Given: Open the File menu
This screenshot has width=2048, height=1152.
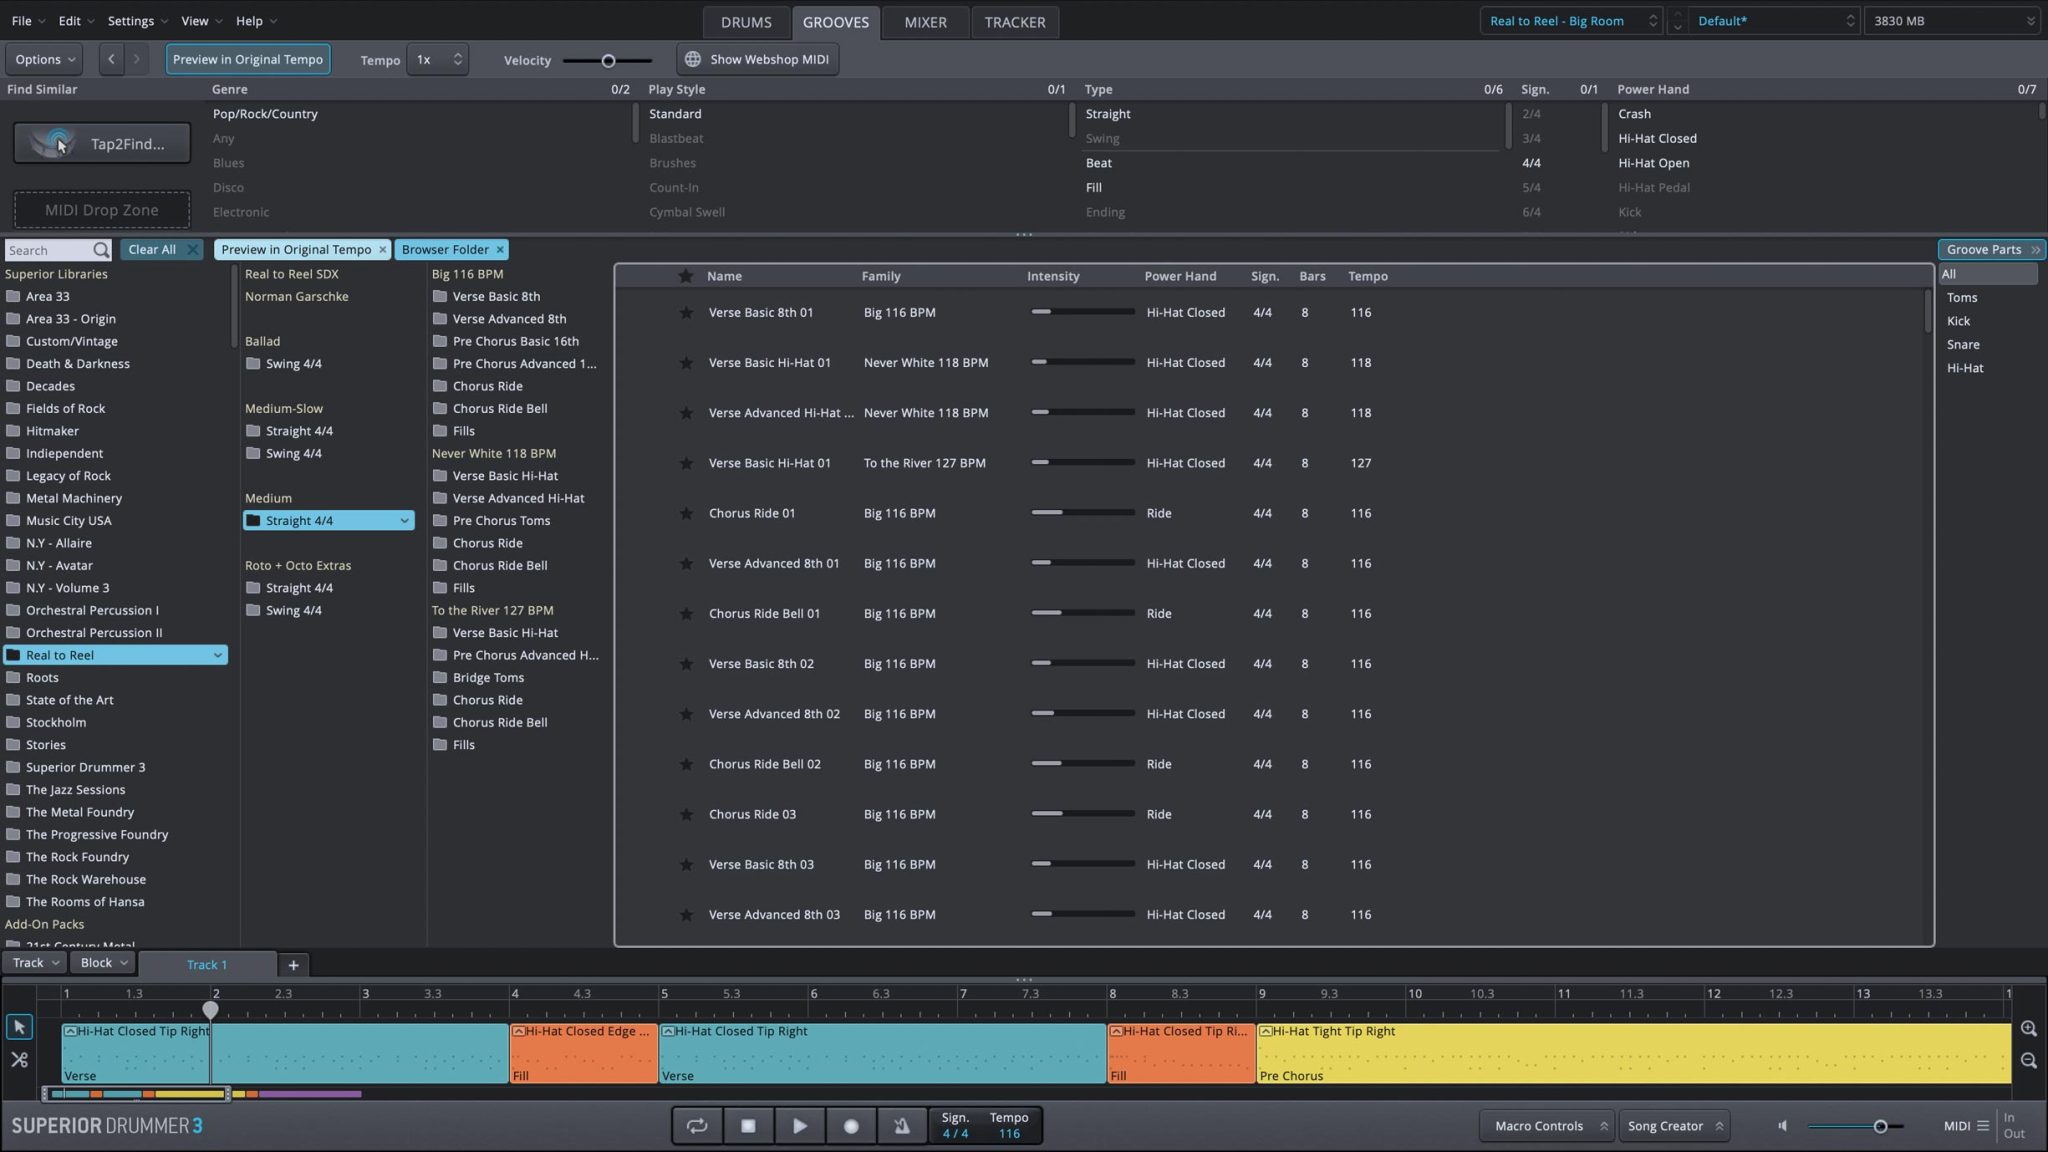Looking at the screenshot, I should (28, 21).
